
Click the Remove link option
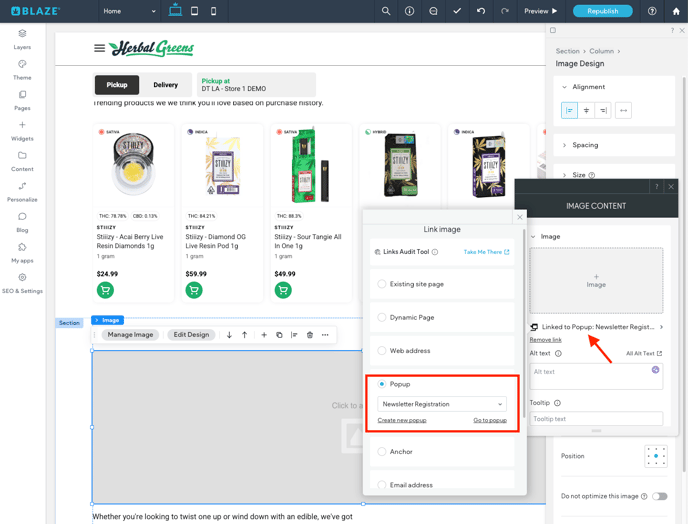545,340
